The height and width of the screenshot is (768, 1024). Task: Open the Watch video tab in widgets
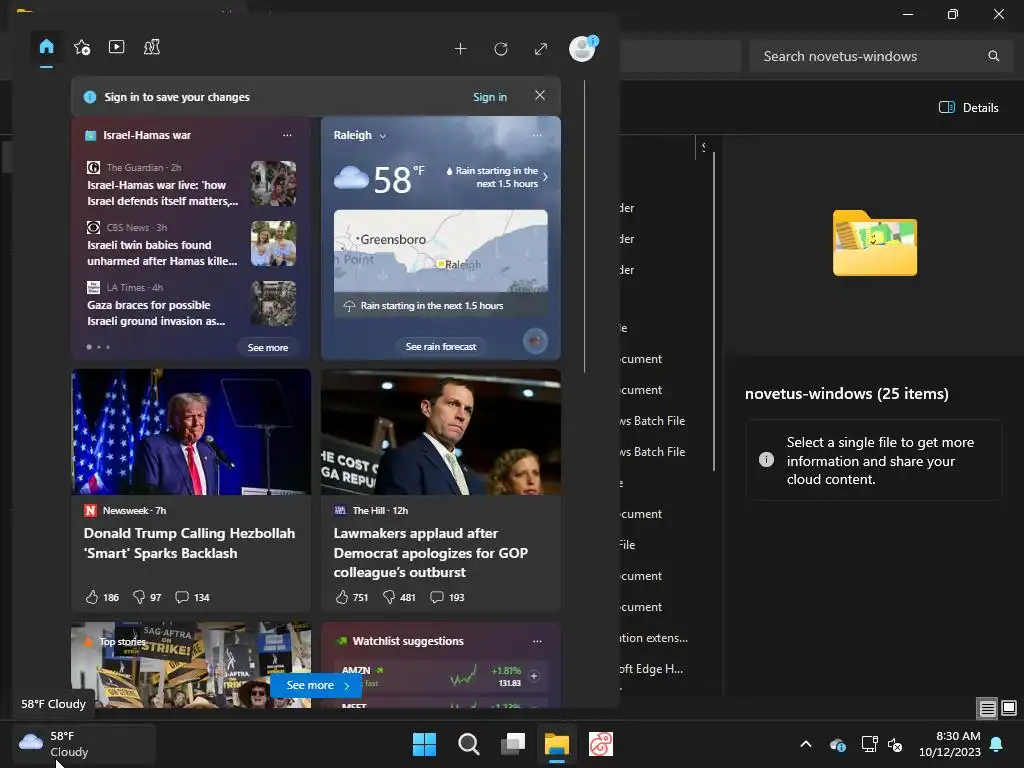117,47
